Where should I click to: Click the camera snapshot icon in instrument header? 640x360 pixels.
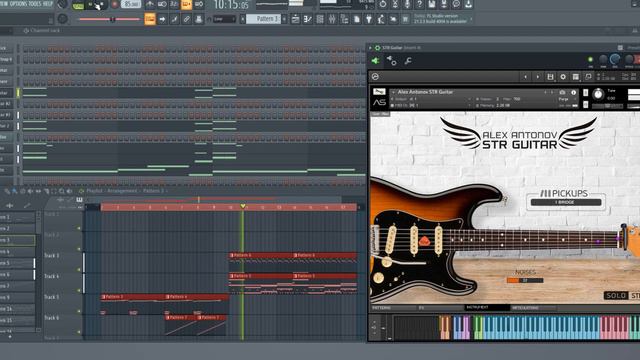562,93
